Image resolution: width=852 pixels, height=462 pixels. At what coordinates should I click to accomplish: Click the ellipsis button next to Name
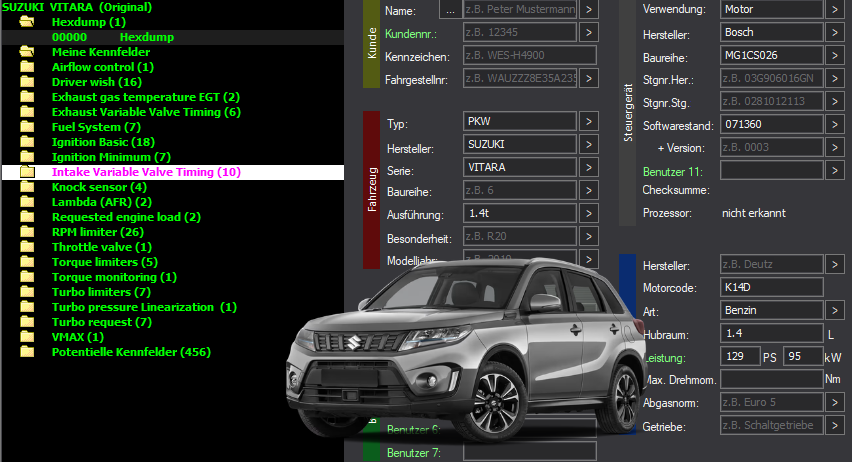[450, 10]
